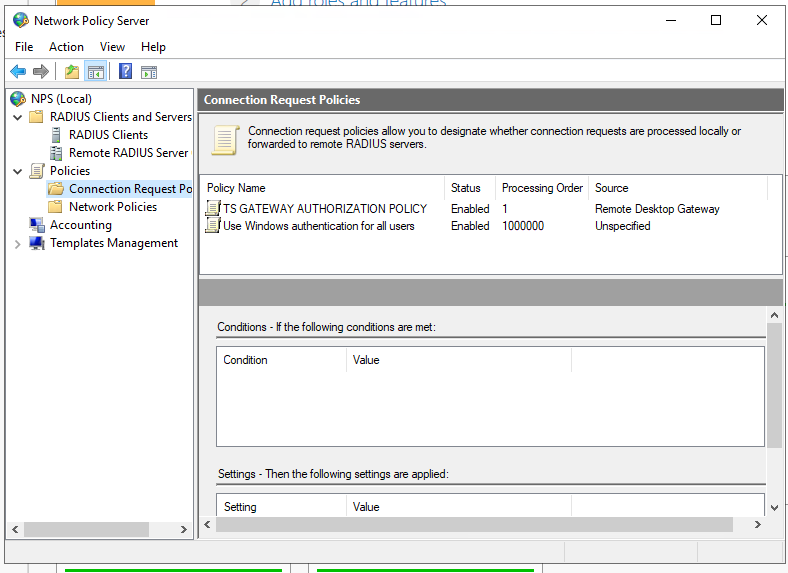Select Use Windows authentication for all users policy
This screenshot has height=573, width=788.
[x=318, y=226]
